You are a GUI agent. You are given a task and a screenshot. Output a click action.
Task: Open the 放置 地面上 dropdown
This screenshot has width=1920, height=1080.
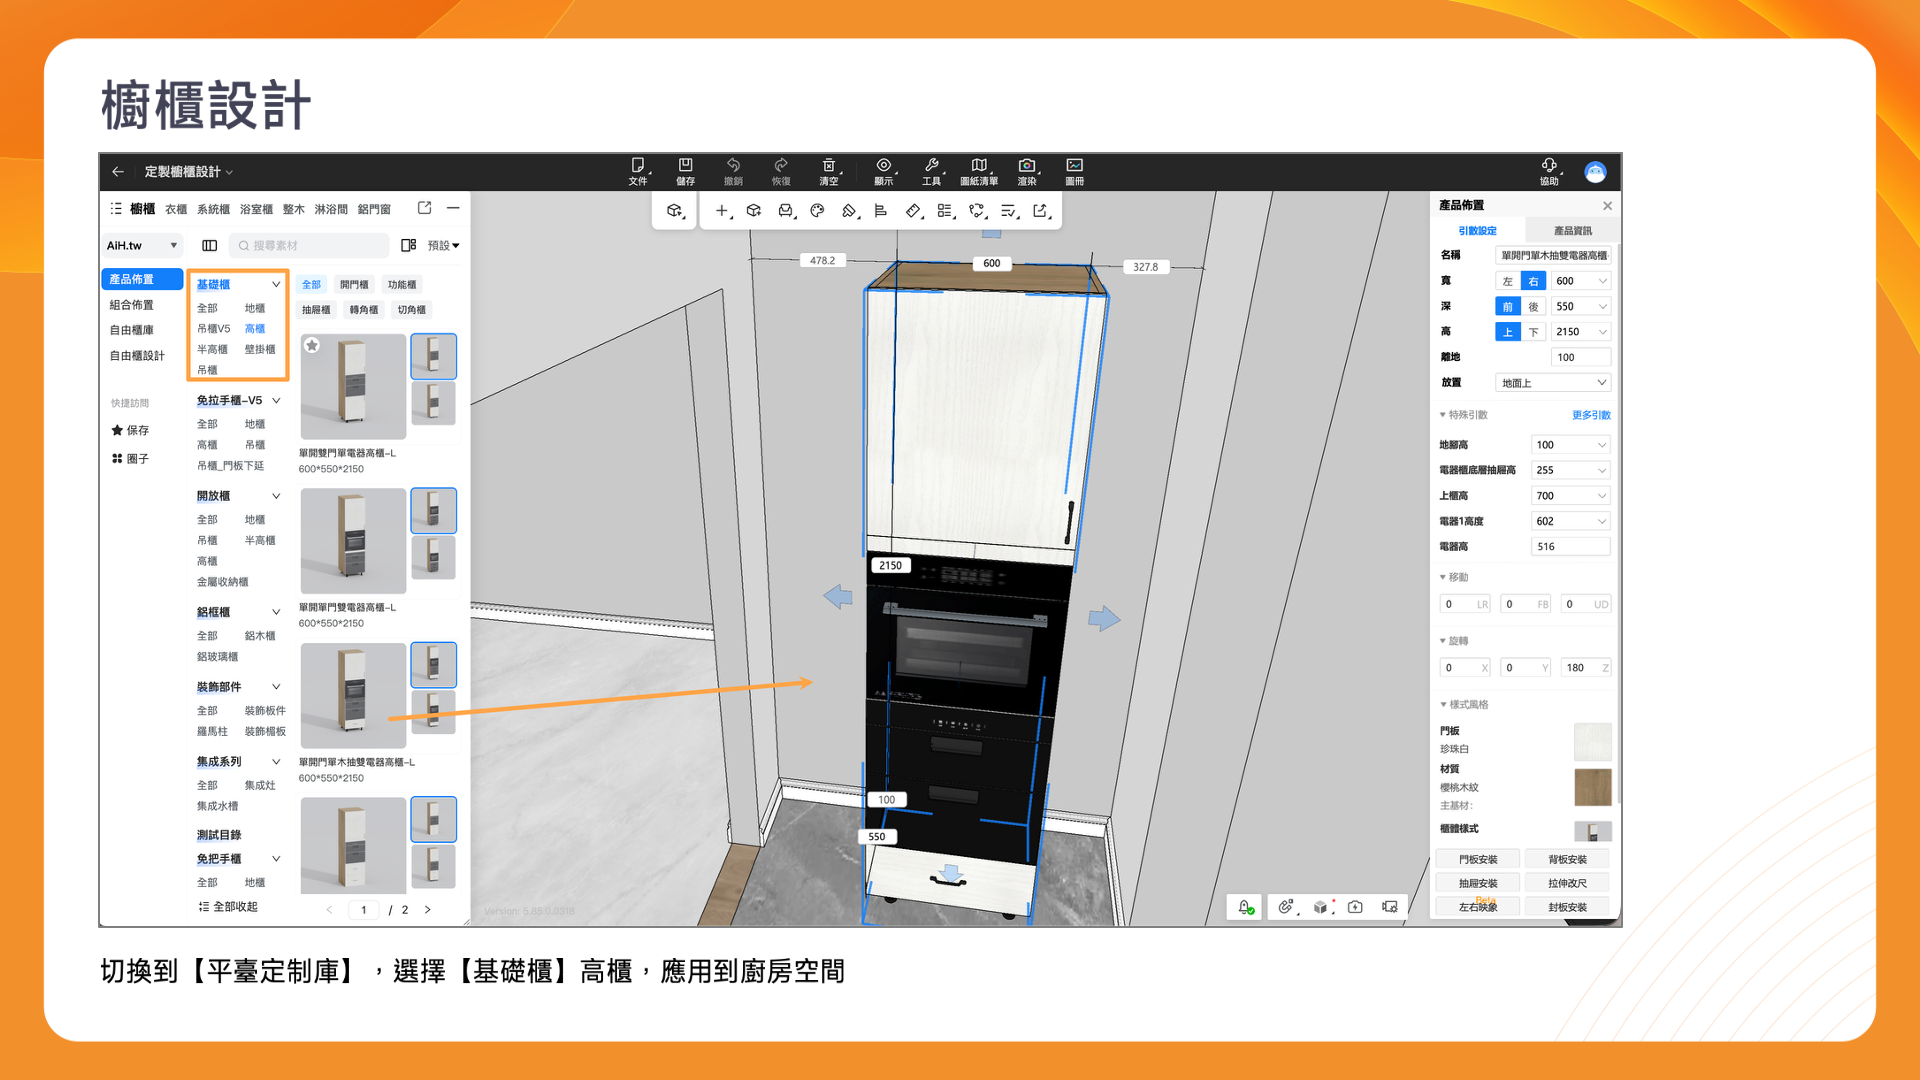(x=1553, y=383)
